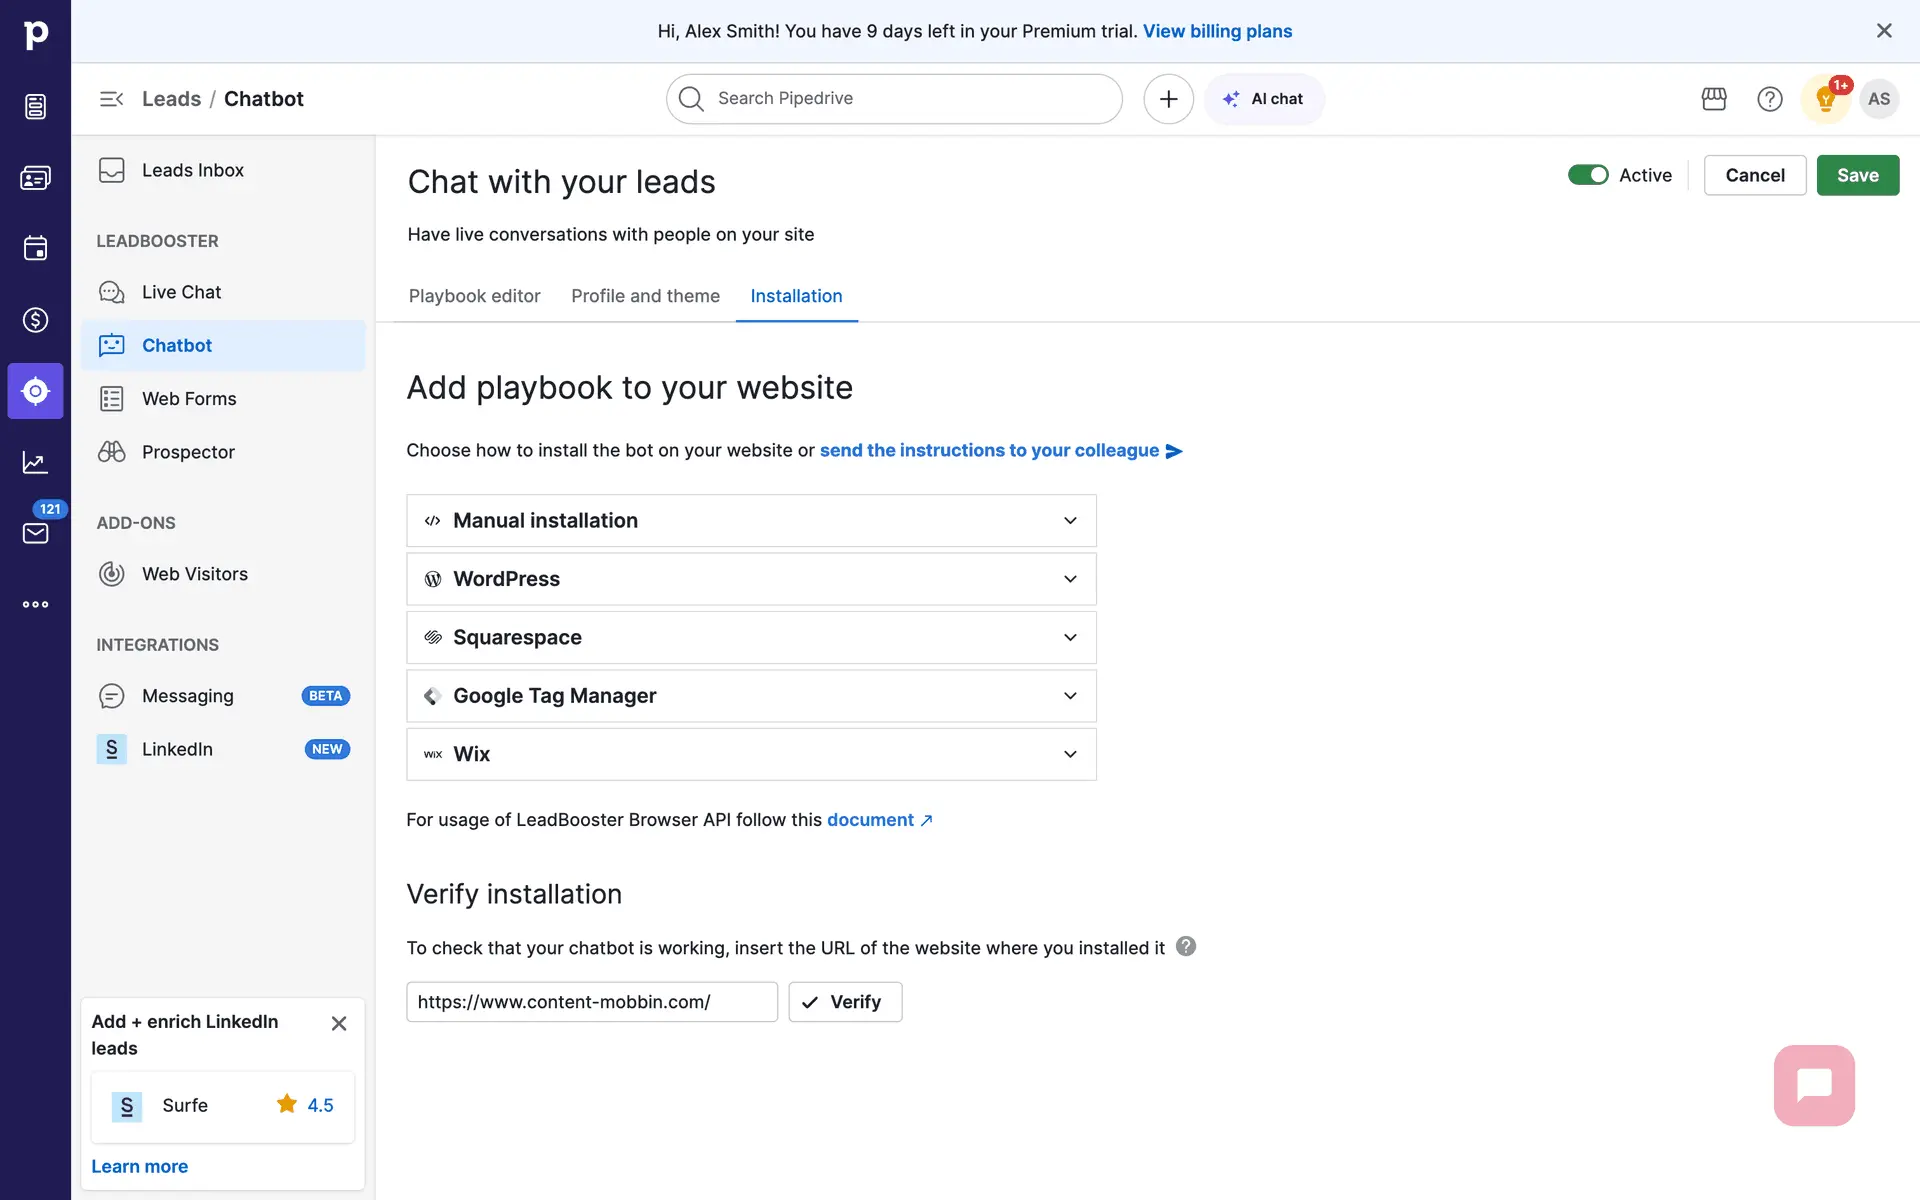Click the Deals dollar icon in left rail
The width and height of the screenshot is (1920, 1200).
point(35,320)
